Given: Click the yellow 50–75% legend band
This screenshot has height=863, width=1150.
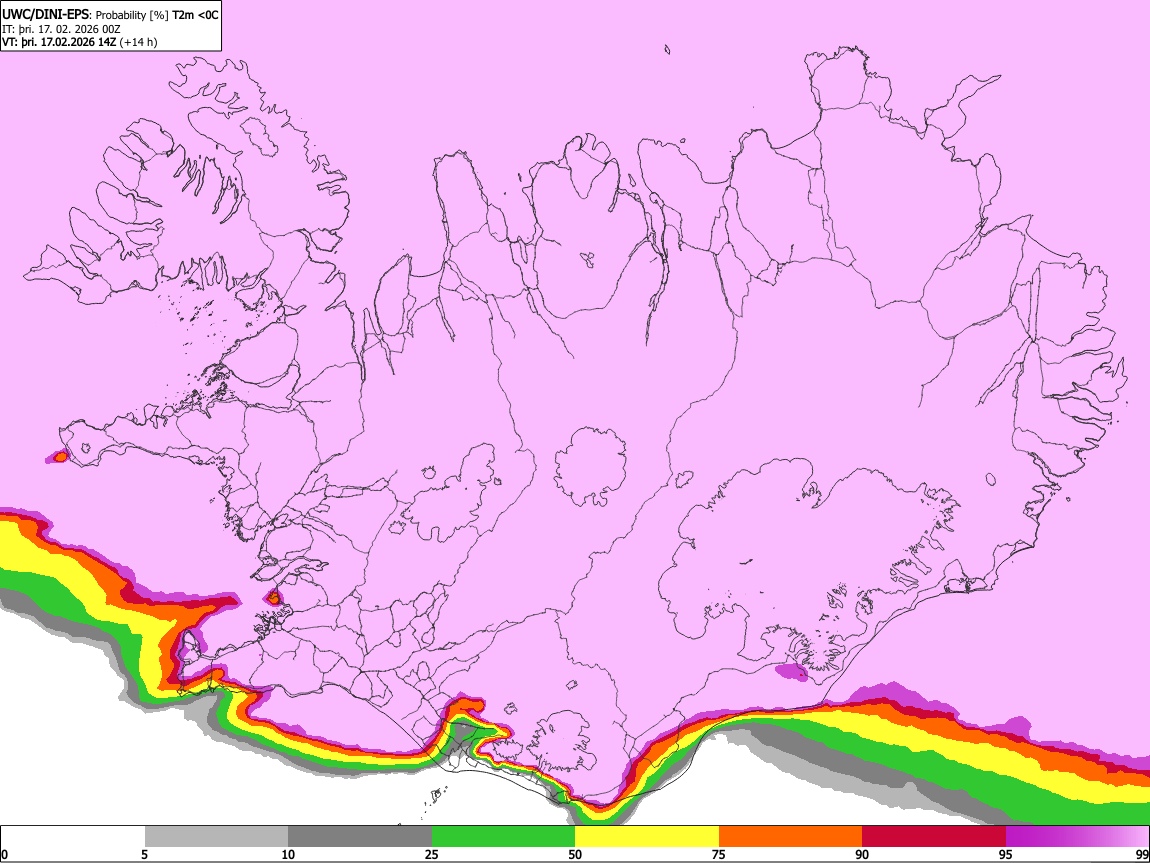Looking at the screenshot, I should pos(647,837).
